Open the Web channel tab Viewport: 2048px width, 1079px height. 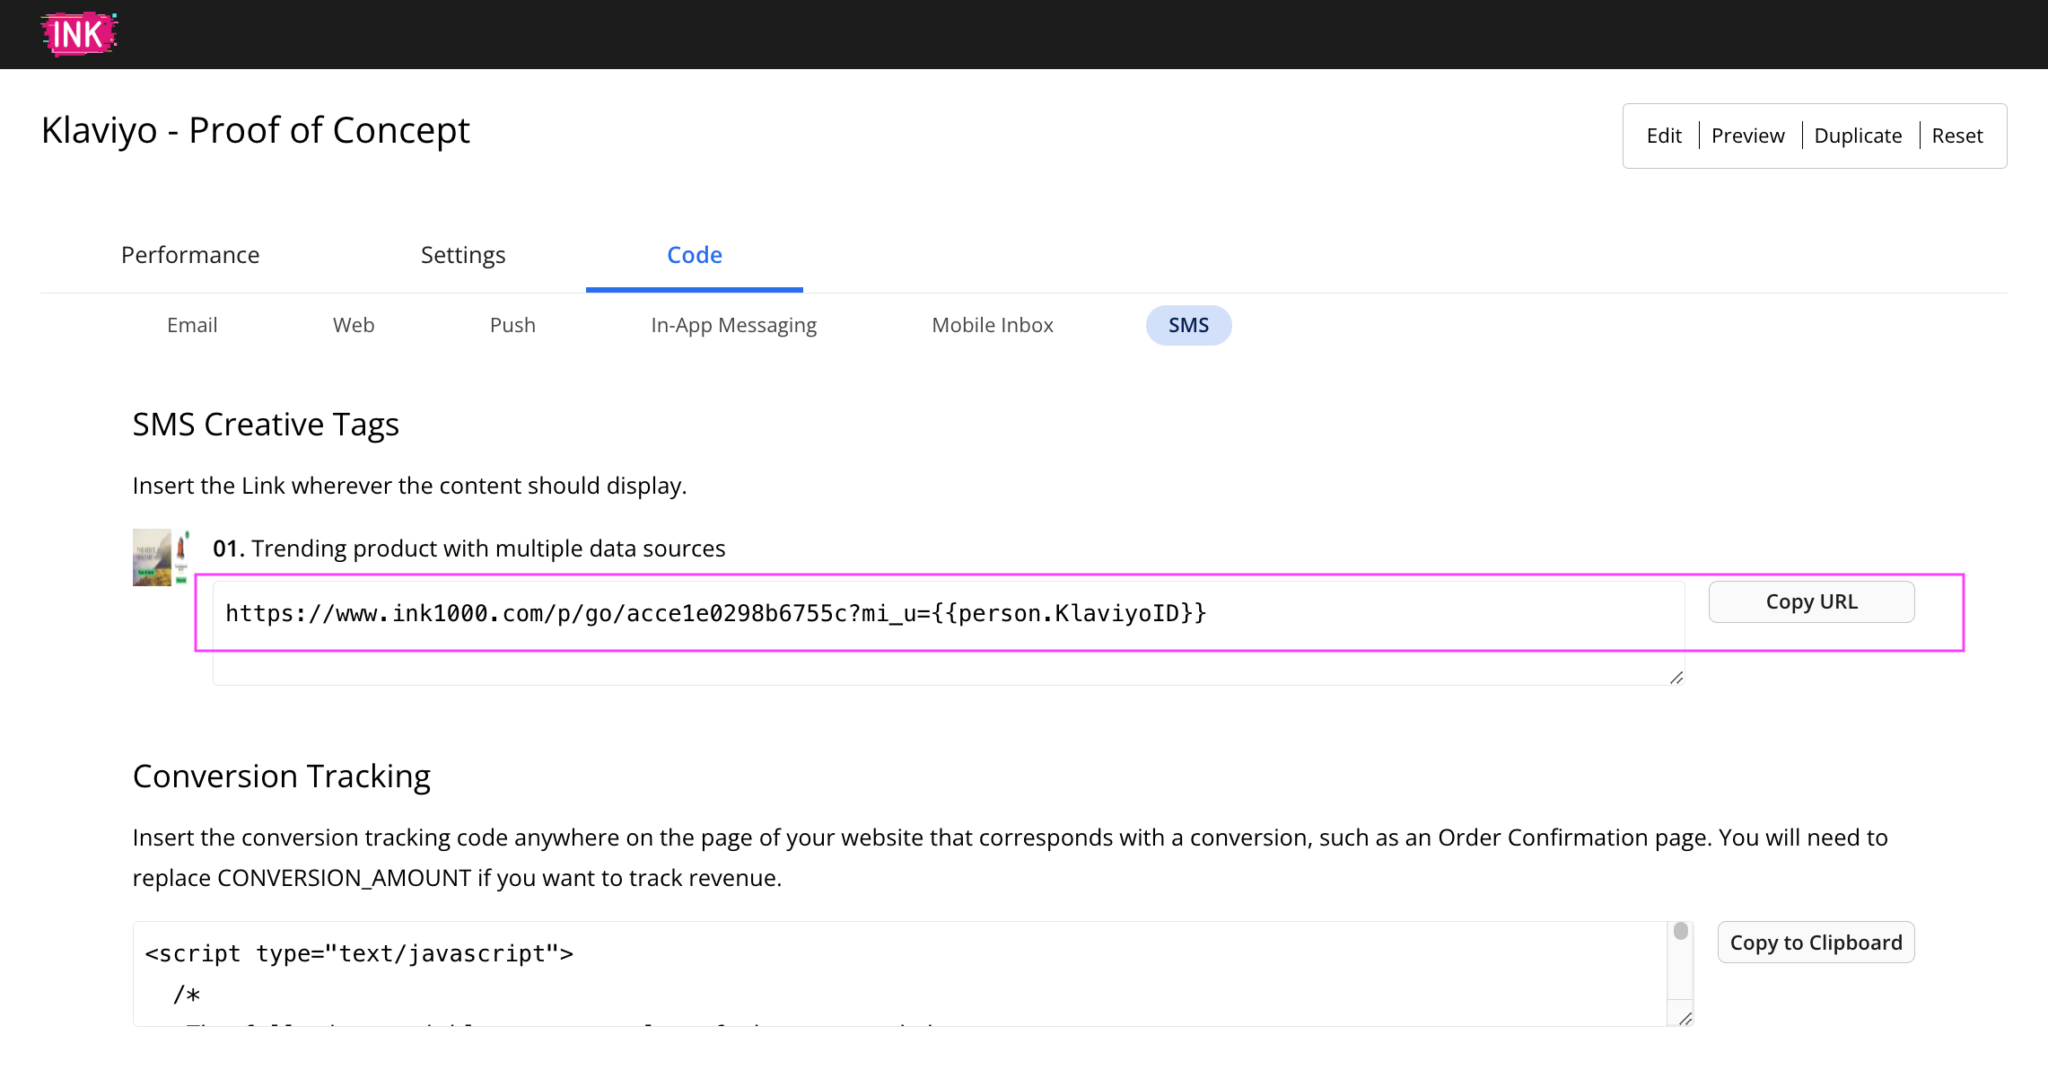(352, 324)
